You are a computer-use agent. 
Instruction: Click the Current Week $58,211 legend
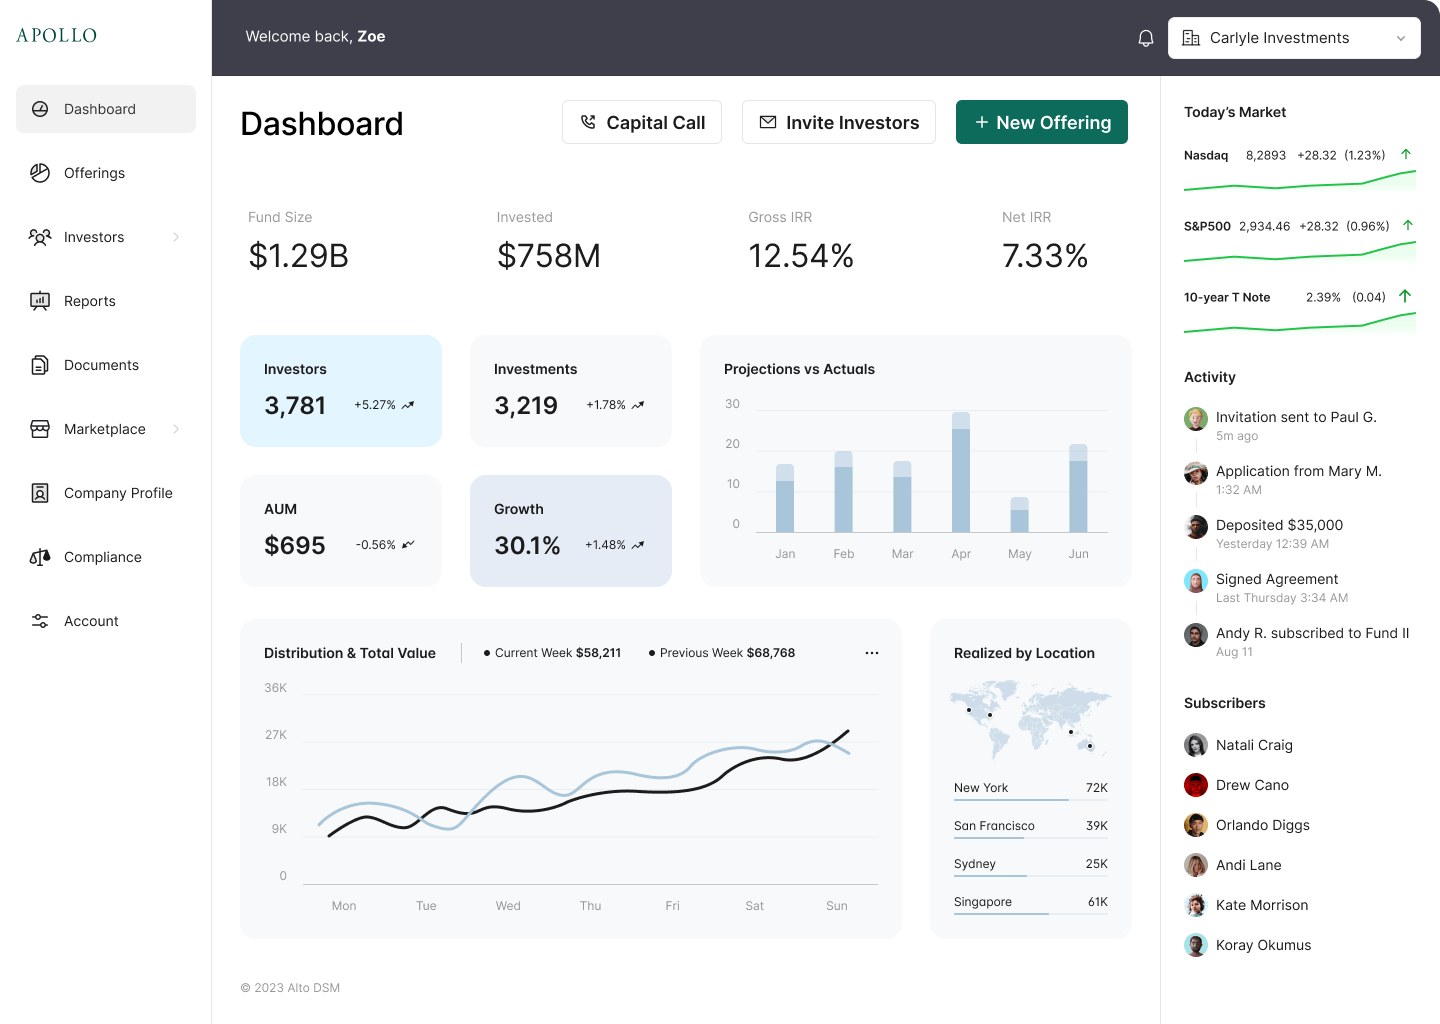pos(552,653)
